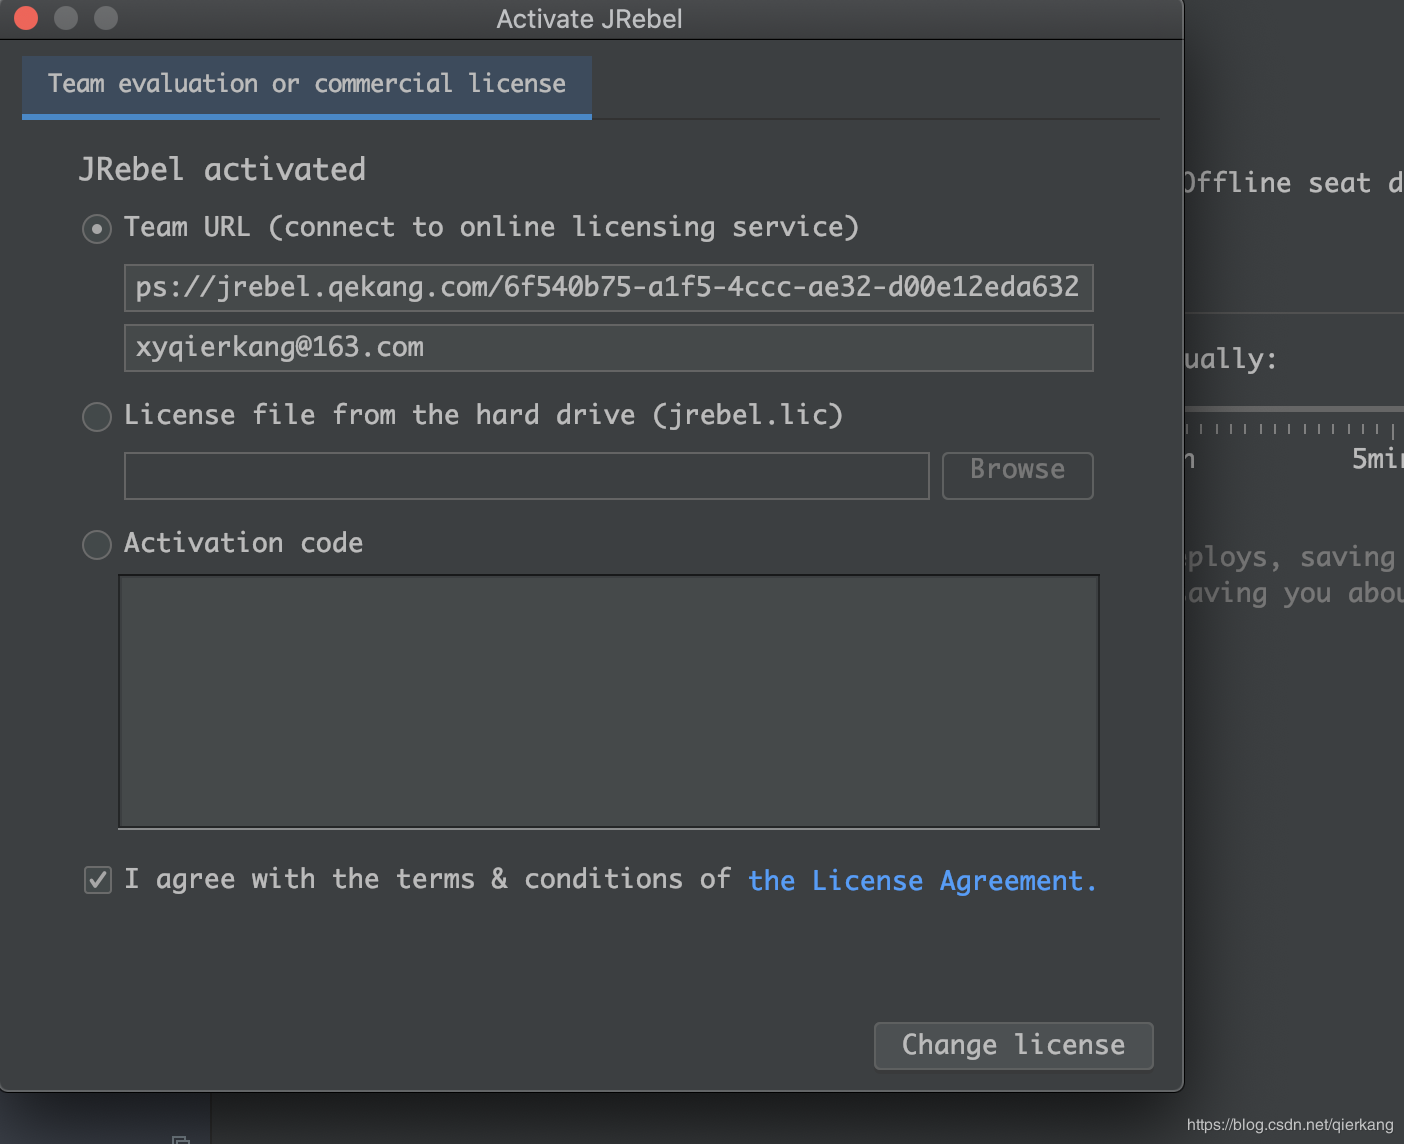Click the Team URL address field
This screenshot has height=1144, width=1404.
(x=608, y=288)
